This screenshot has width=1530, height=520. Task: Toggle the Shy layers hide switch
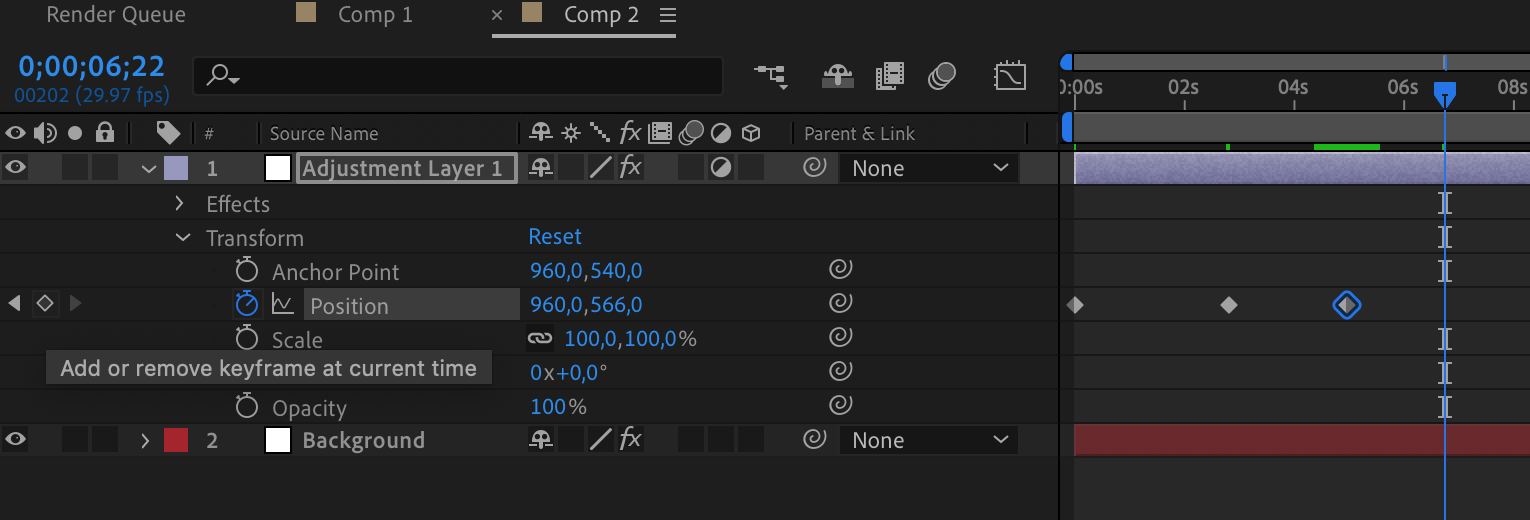pos(837,76)
